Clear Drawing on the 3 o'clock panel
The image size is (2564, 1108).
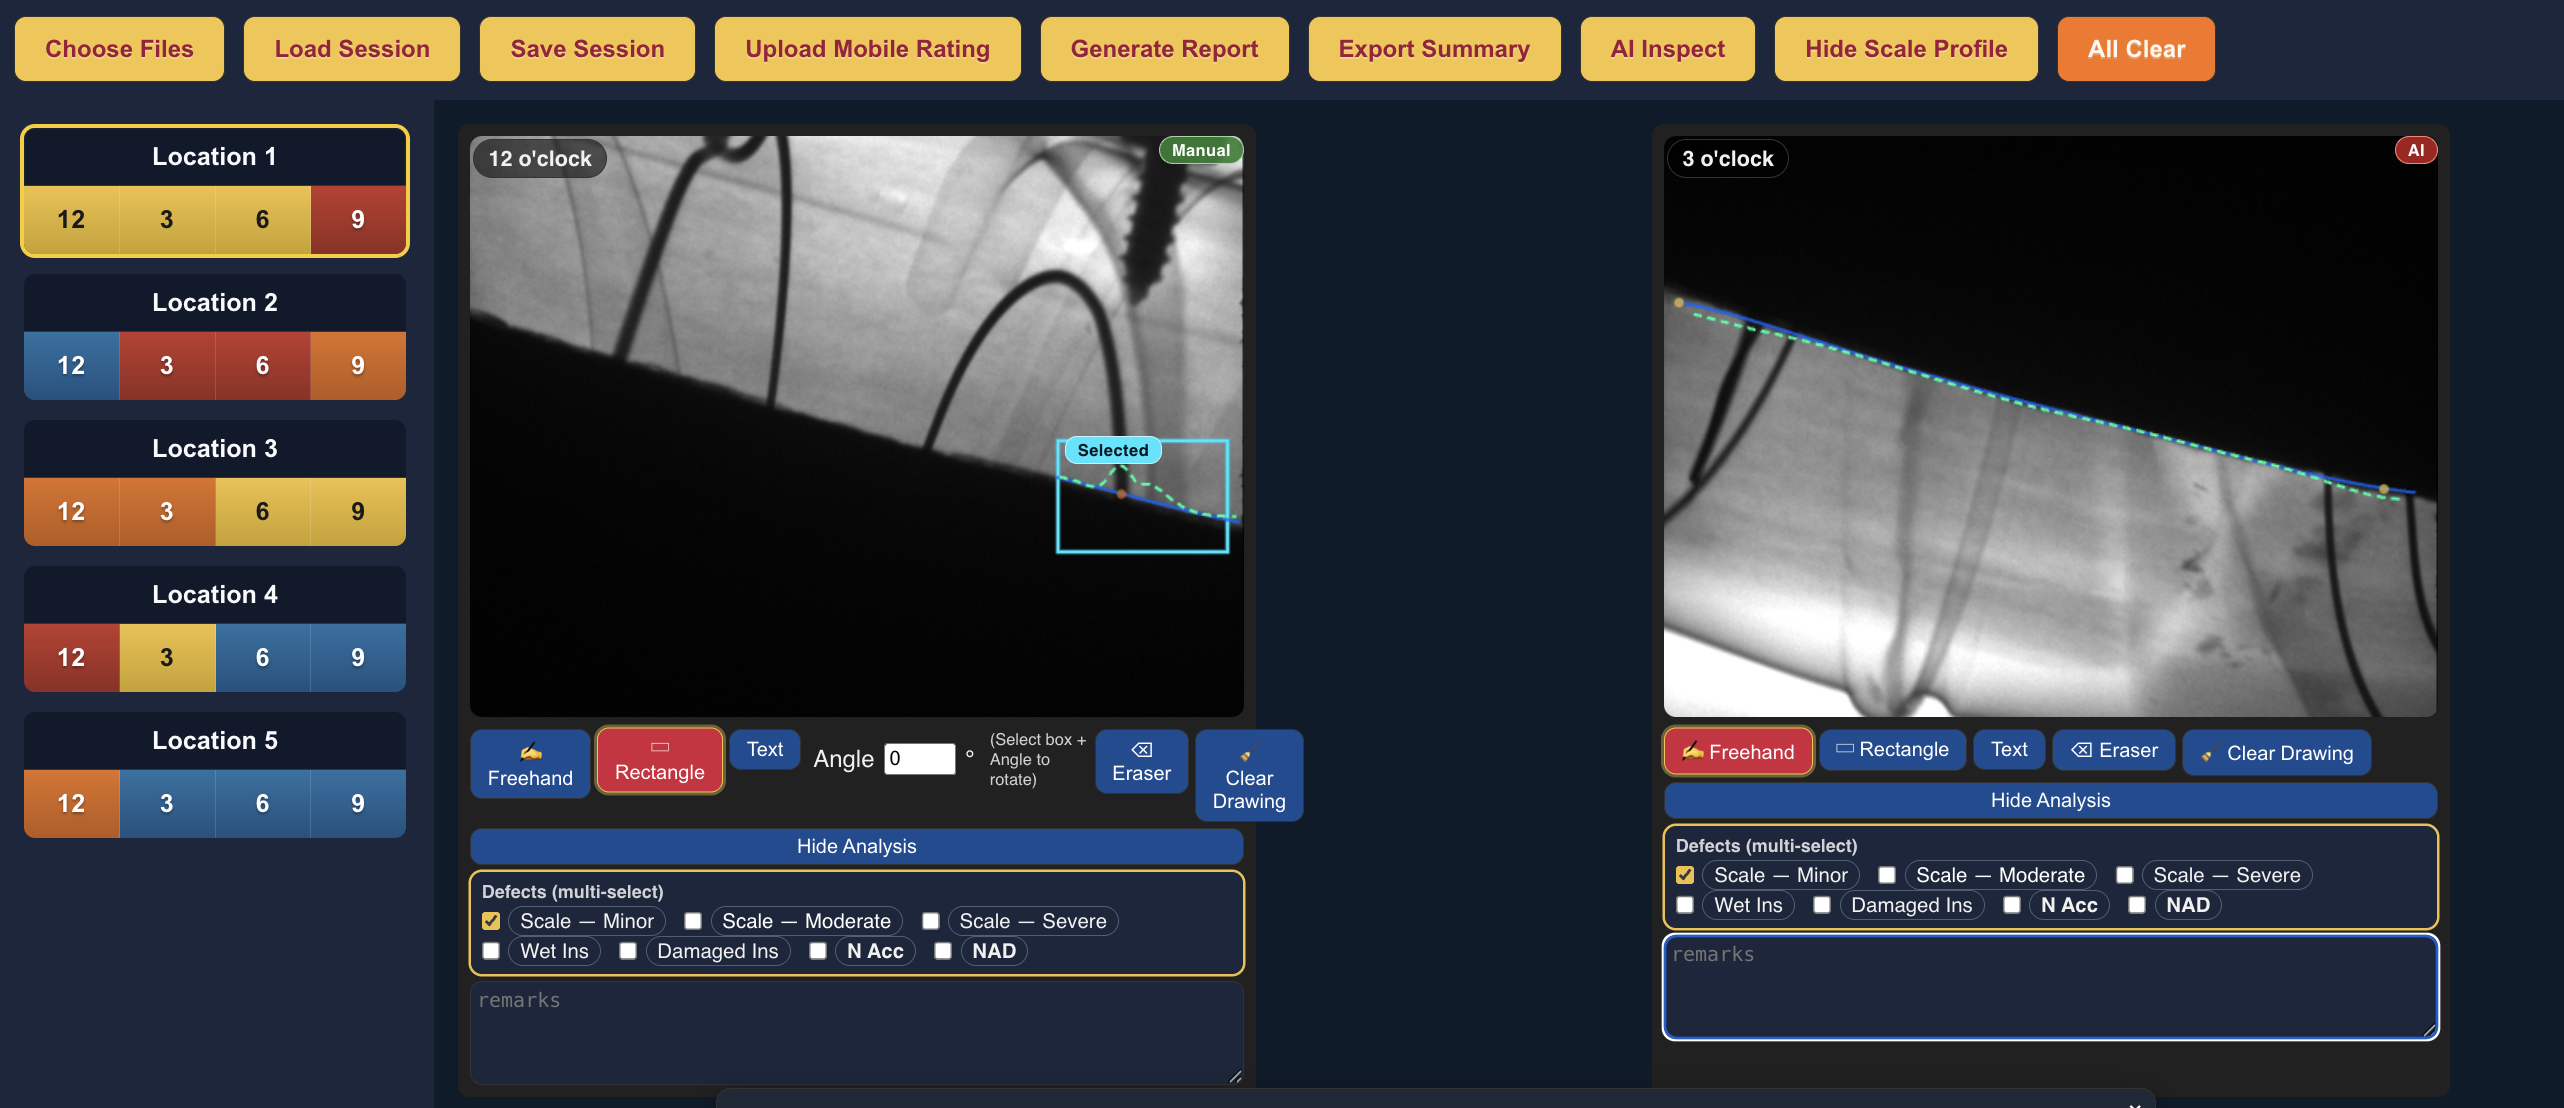[x=2277, y=753]
